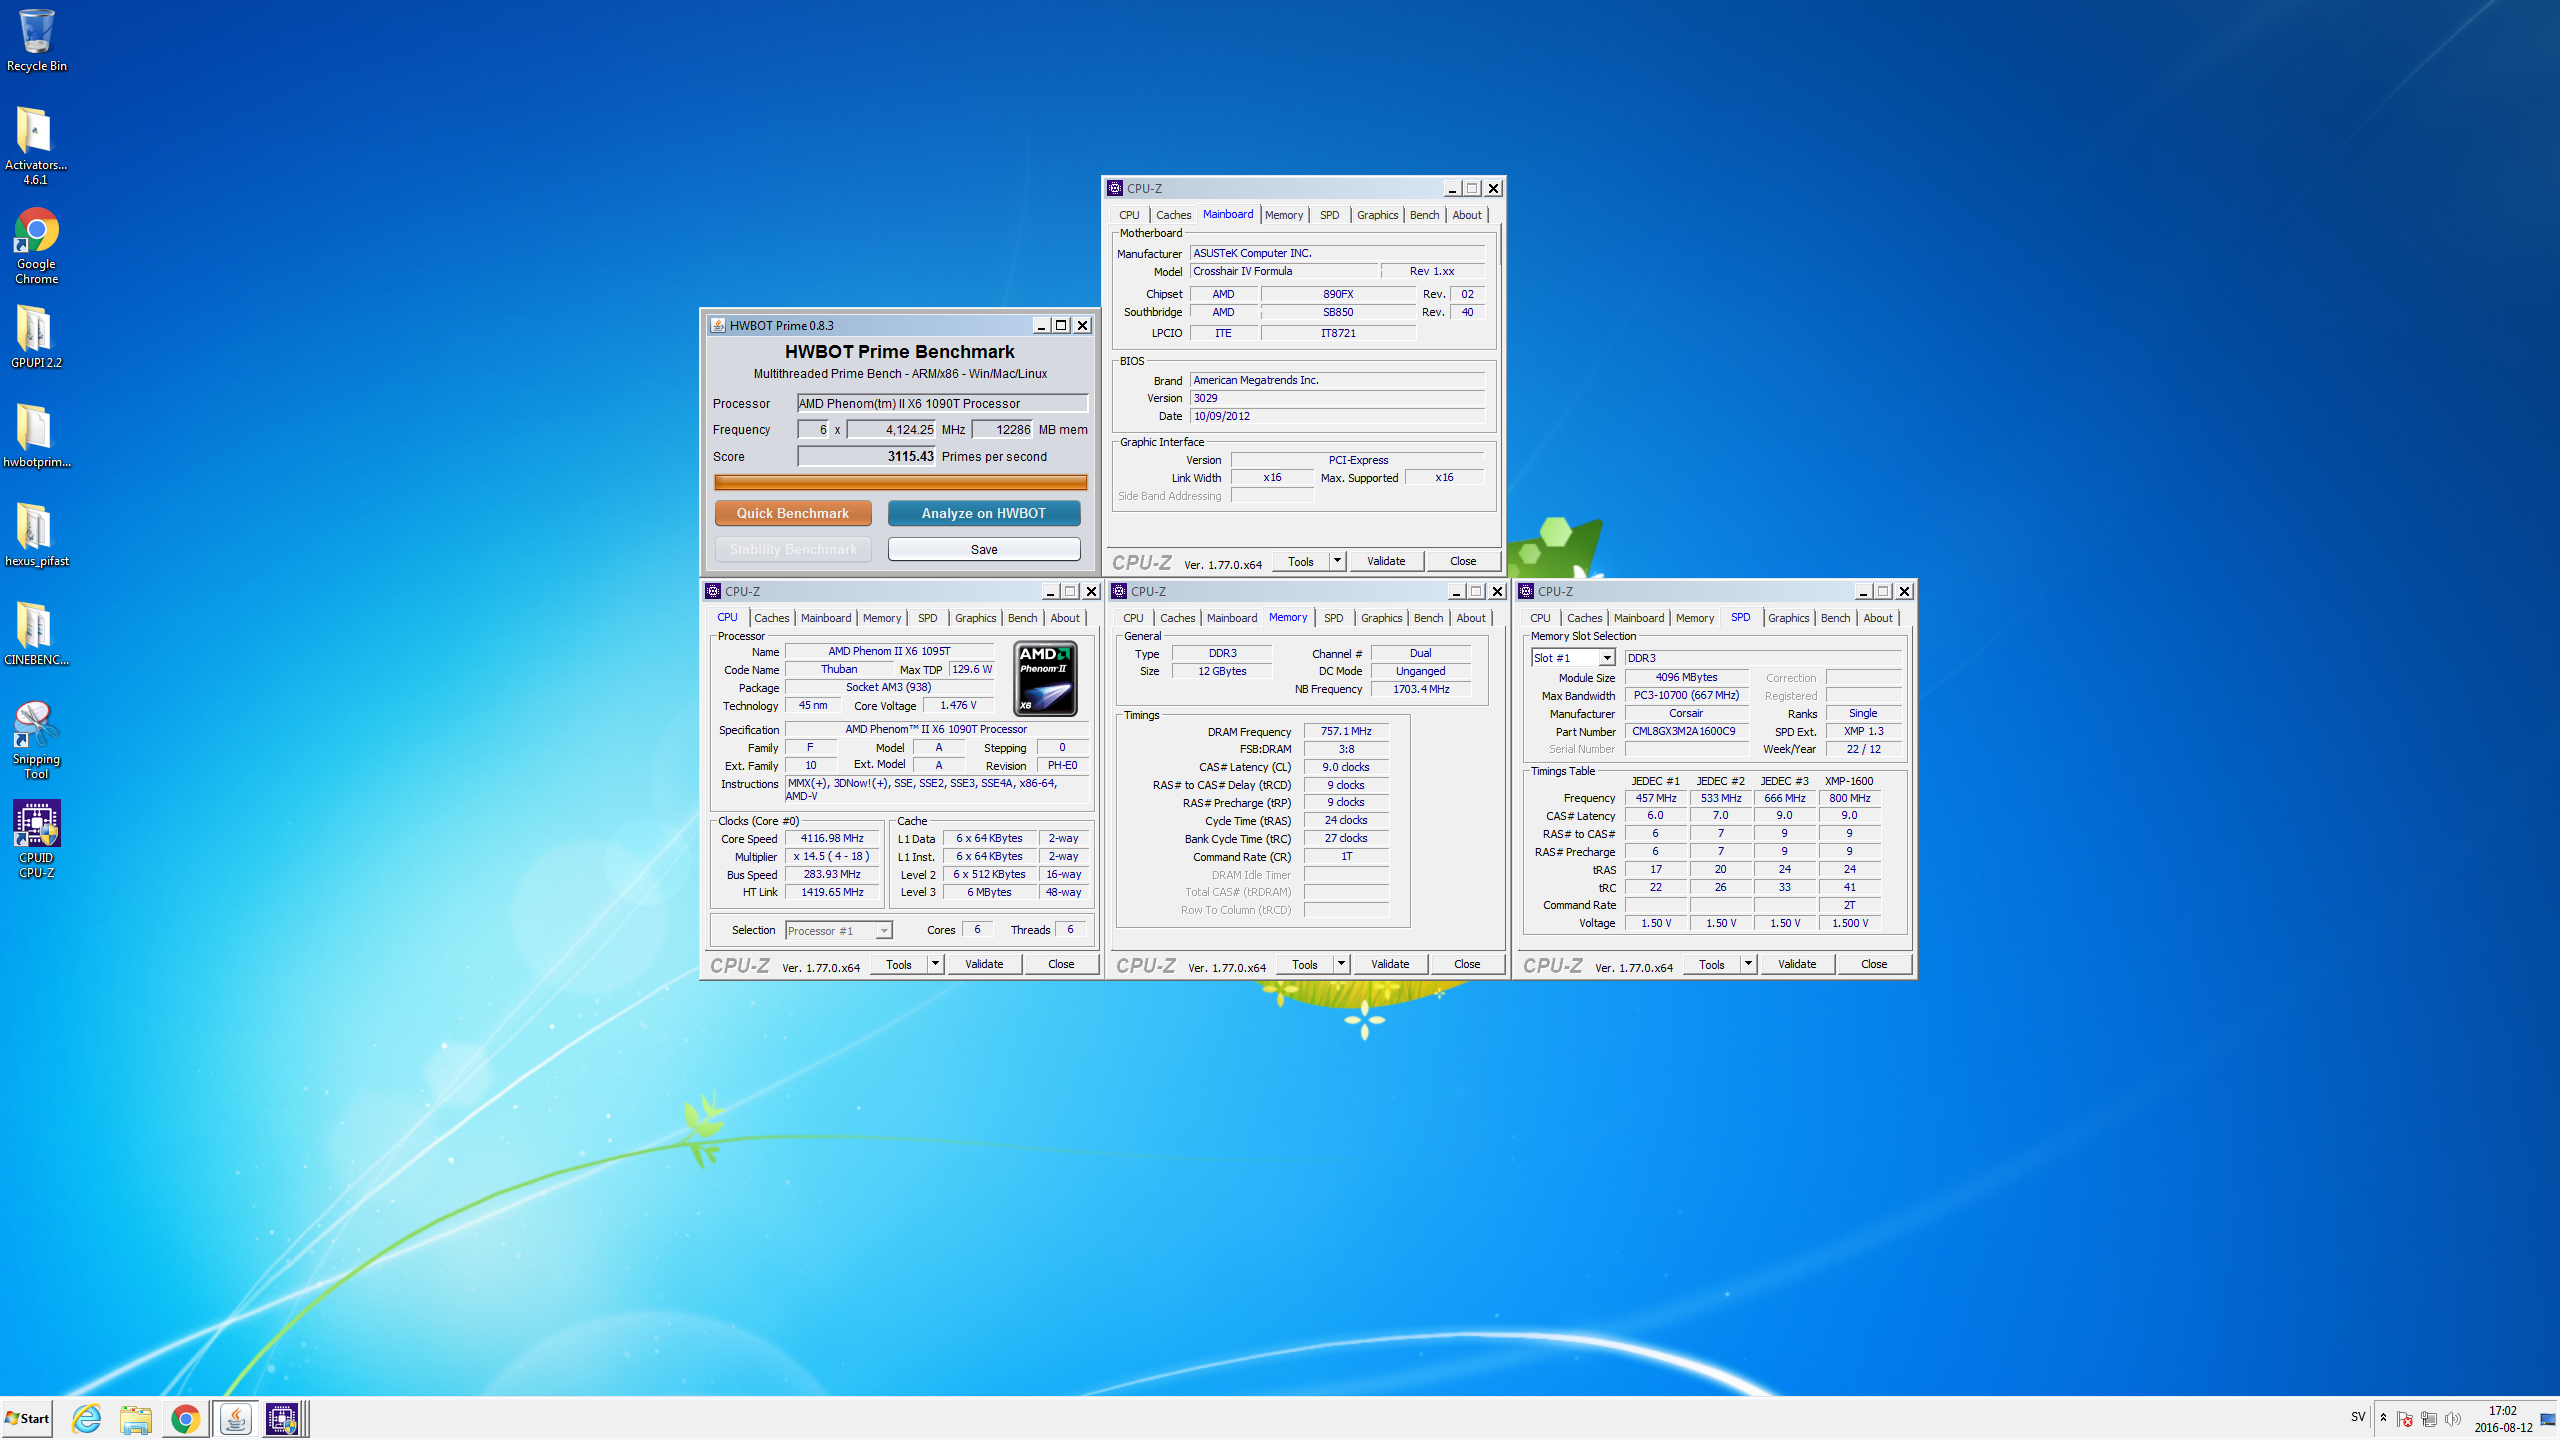Click the orange benchmark progress bar
The width and height of the screenshot is (2560, 1440).
pyautogui.click(x=900, y=482)
